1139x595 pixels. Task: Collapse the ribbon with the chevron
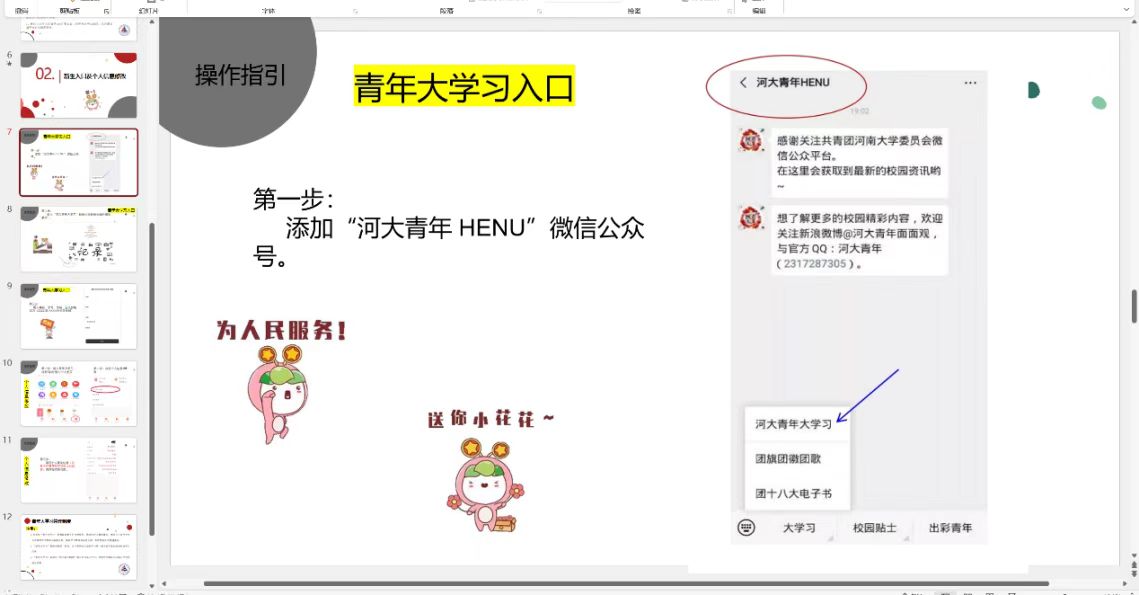(x=1126, y=9)
